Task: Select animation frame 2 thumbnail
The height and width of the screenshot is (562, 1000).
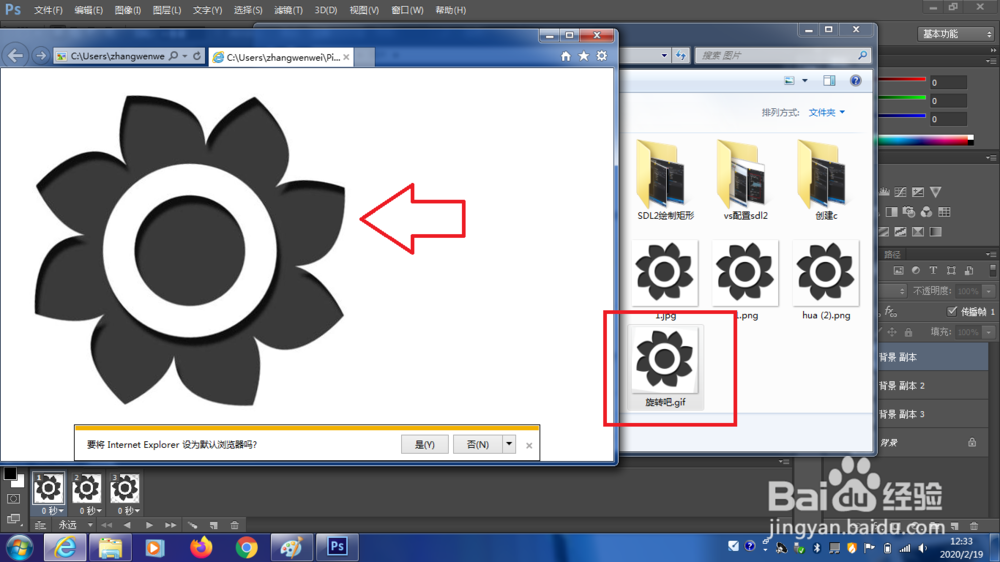Action: [86, 489]
